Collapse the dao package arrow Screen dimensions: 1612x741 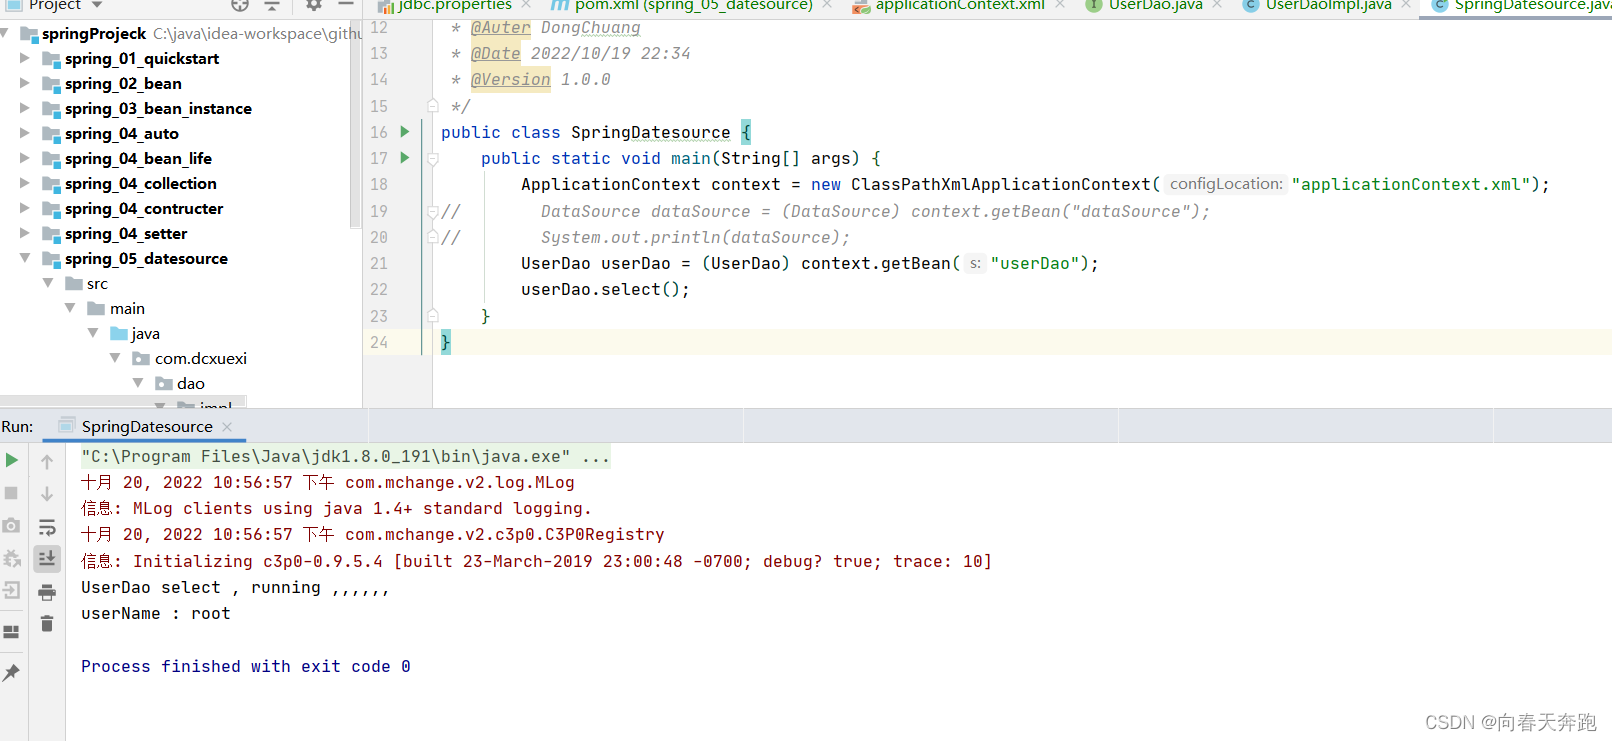pos(138,383)
